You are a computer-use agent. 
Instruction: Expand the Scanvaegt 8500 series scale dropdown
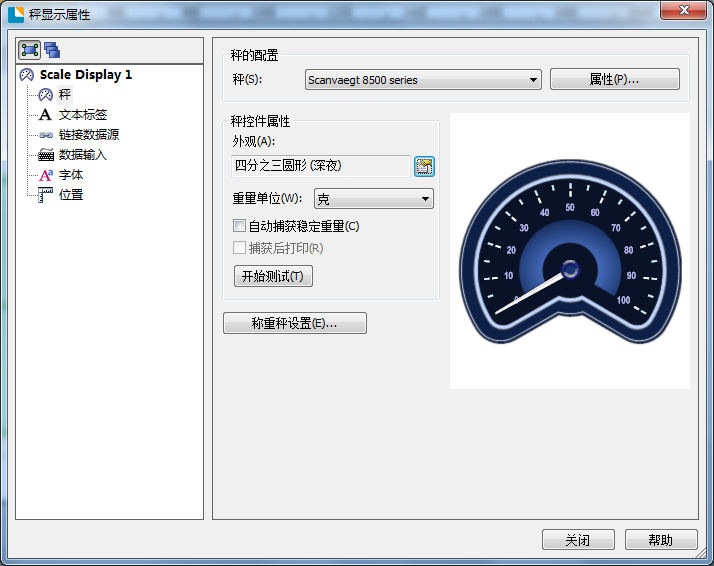pos(422,80)
